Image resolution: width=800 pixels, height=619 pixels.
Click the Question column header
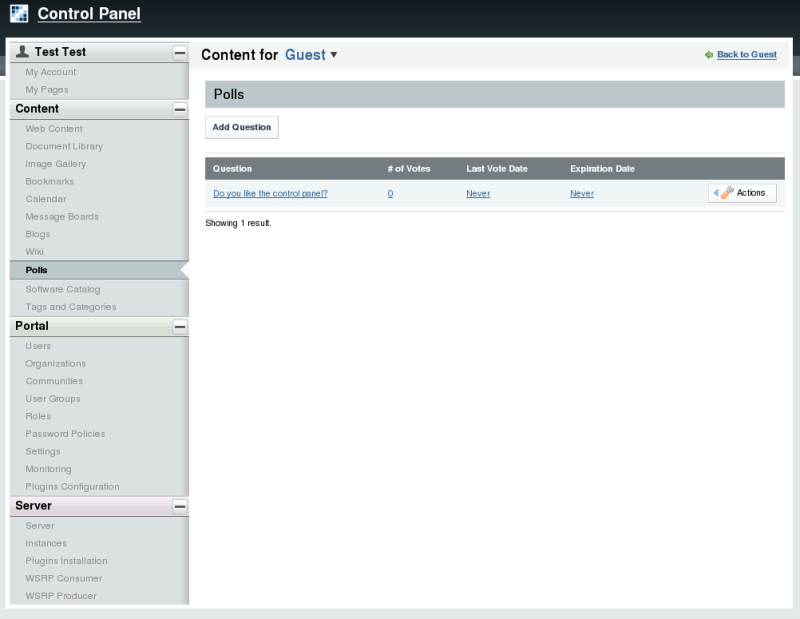[232, 169]
